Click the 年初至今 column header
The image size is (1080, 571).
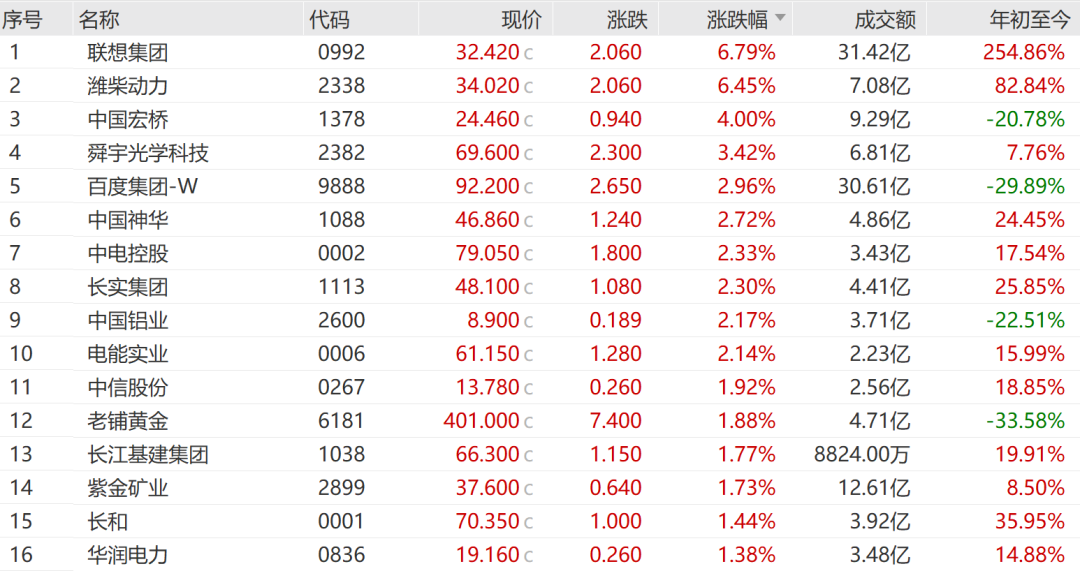tap(1030, 20)
